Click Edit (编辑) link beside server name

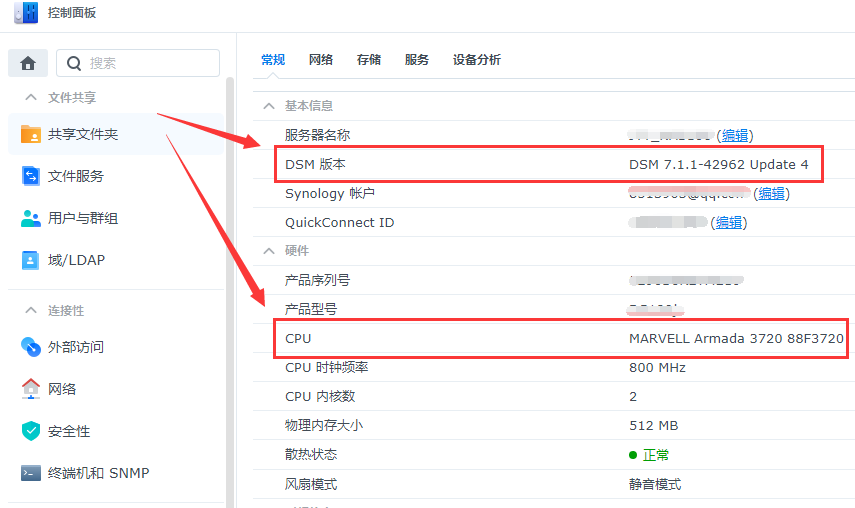[x=737, y=135]
